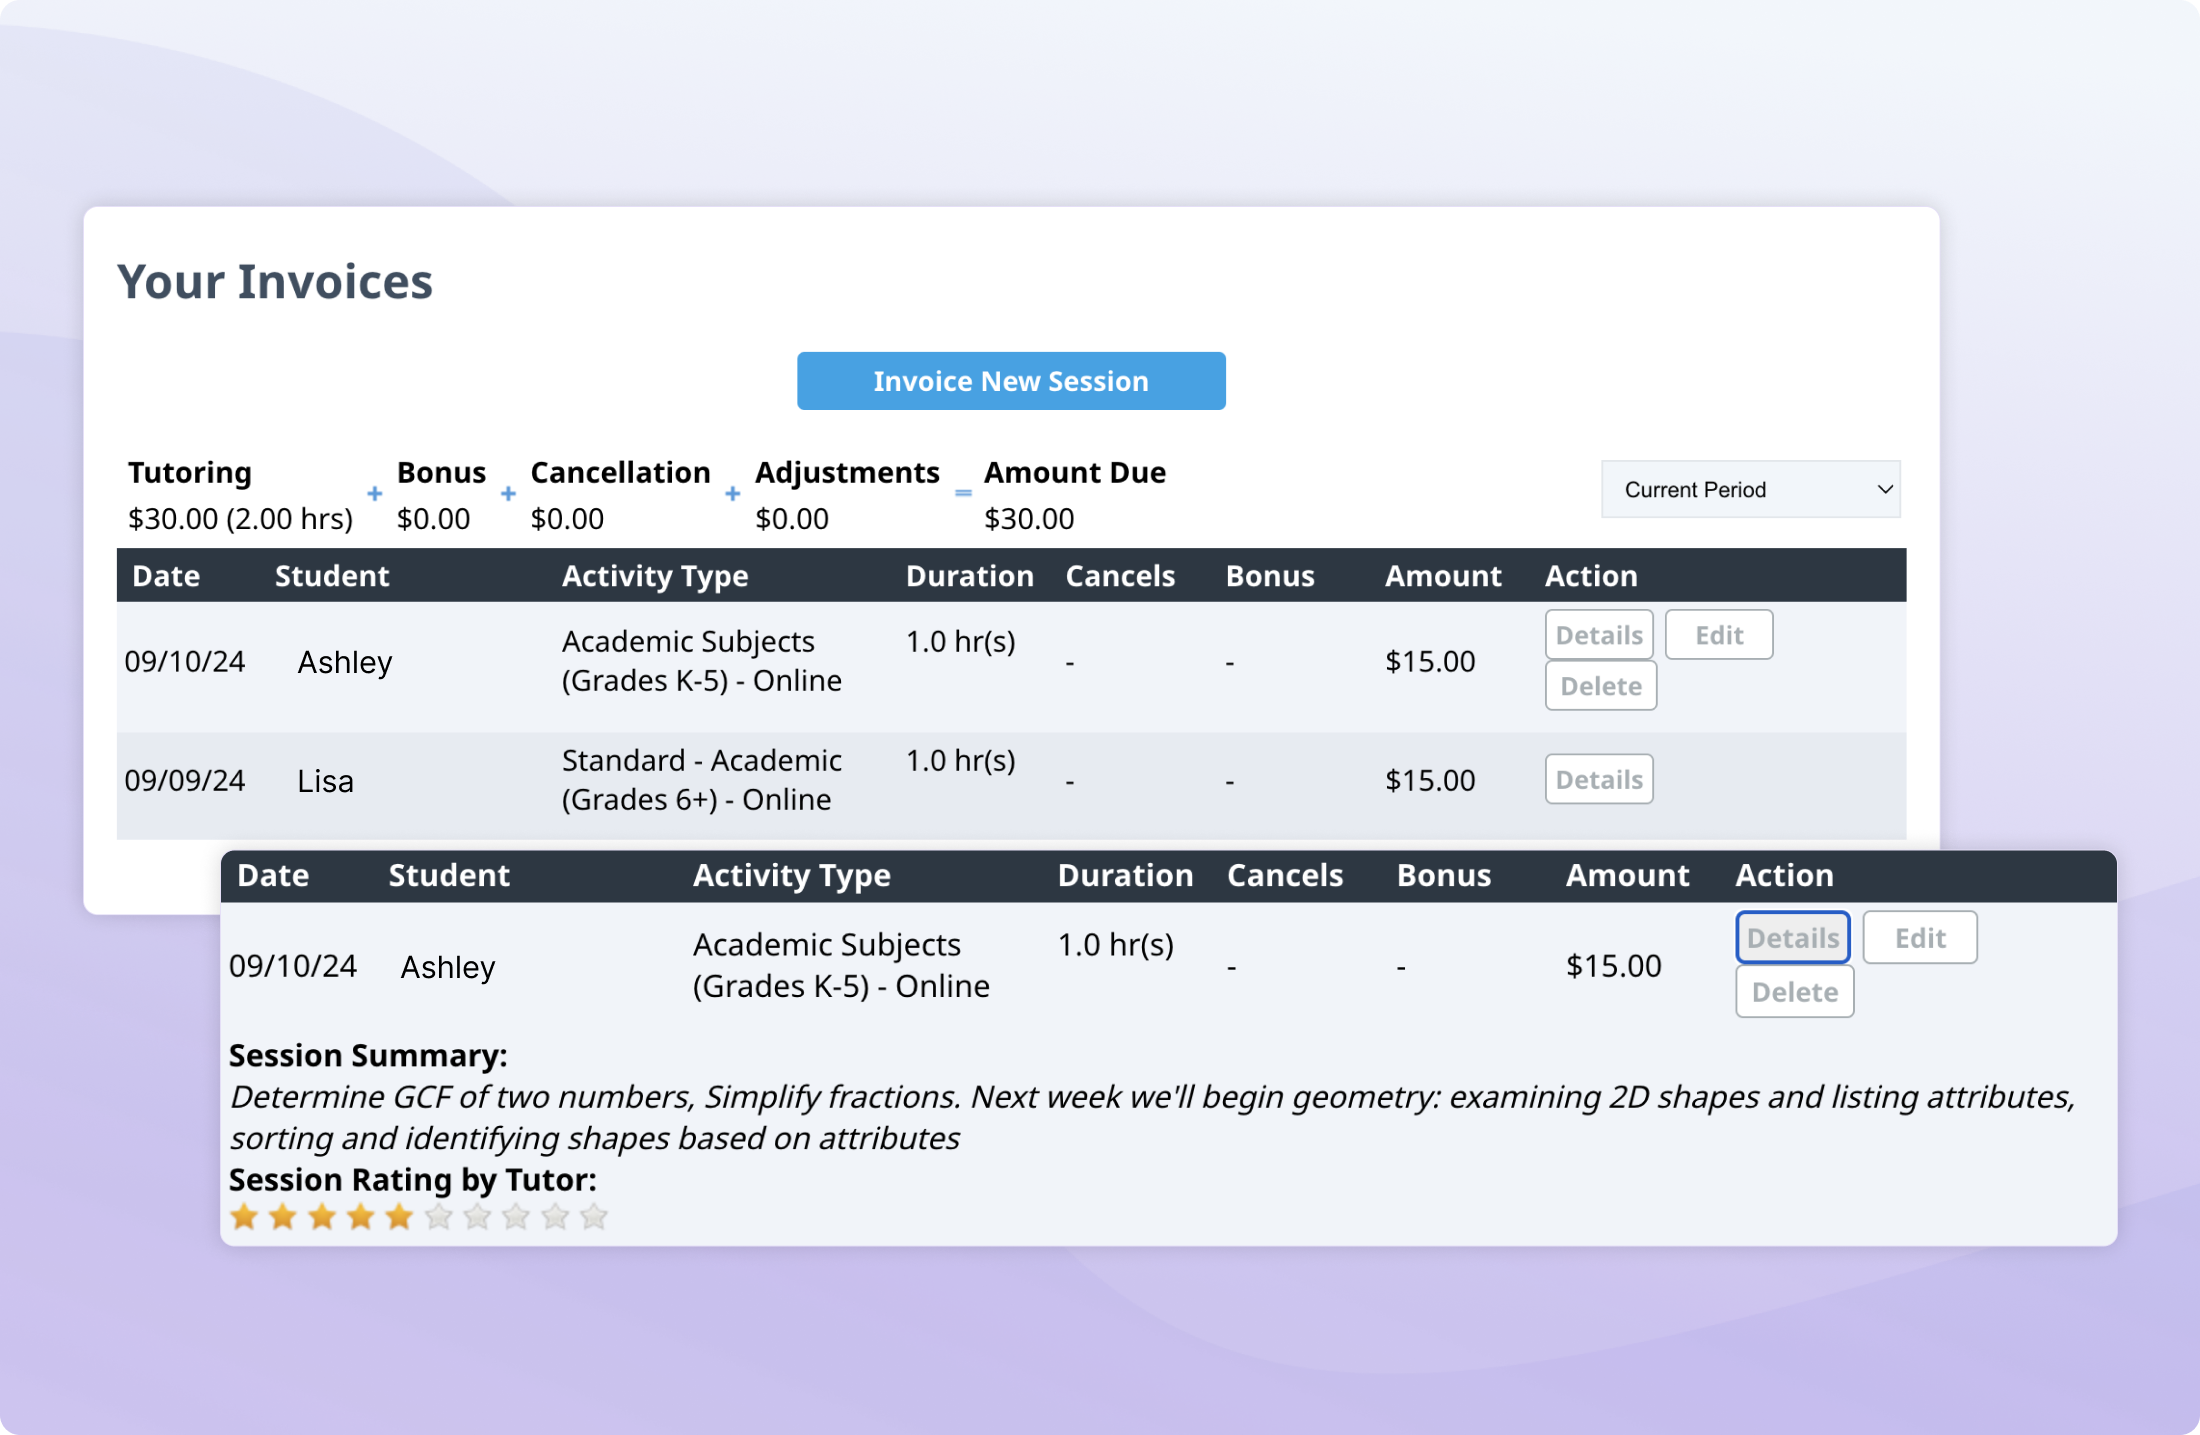
Task: Click the Amount column header in main table
Action: [1442, 576]
